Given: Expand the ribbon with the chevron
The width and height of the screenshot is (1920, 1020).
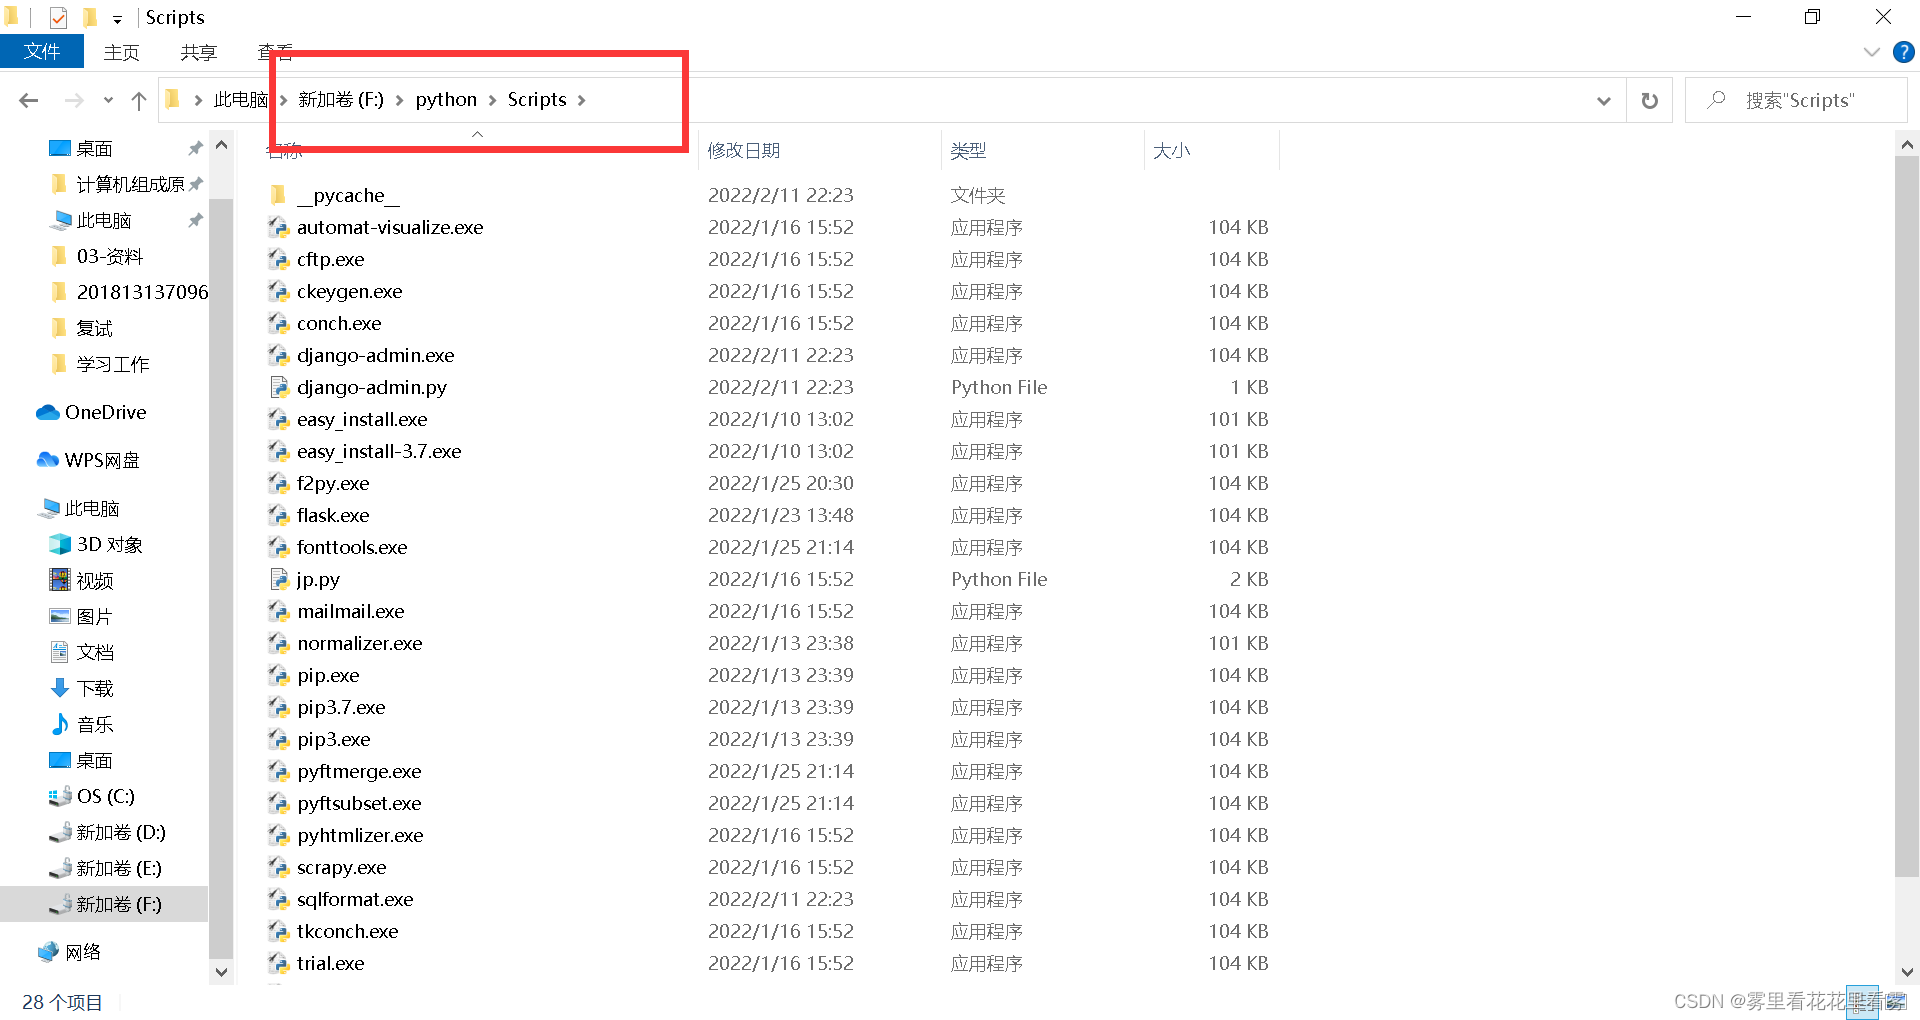Looking at the screenshot, I should point(1872,52).
